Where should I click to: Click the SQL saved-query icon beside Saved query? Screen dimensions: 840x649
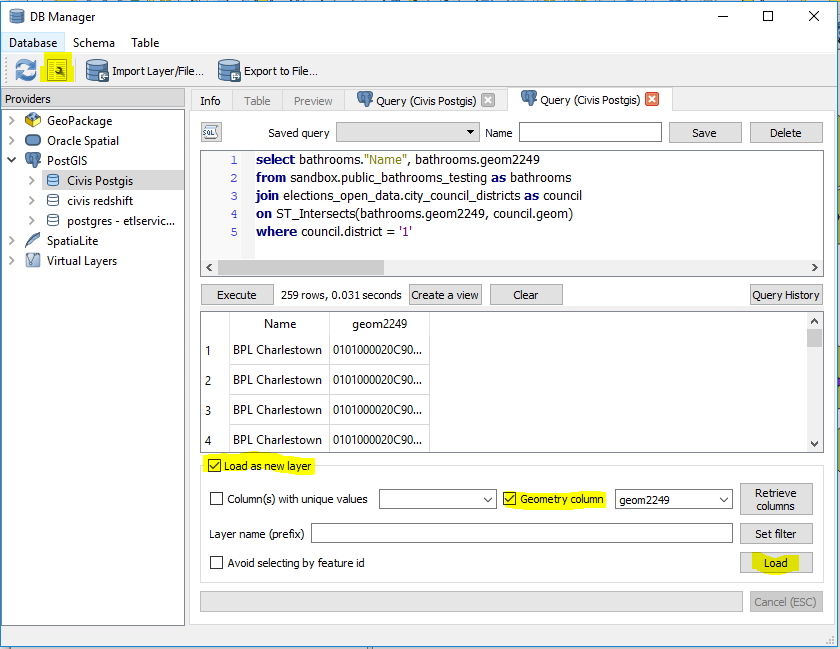point(210,131)
